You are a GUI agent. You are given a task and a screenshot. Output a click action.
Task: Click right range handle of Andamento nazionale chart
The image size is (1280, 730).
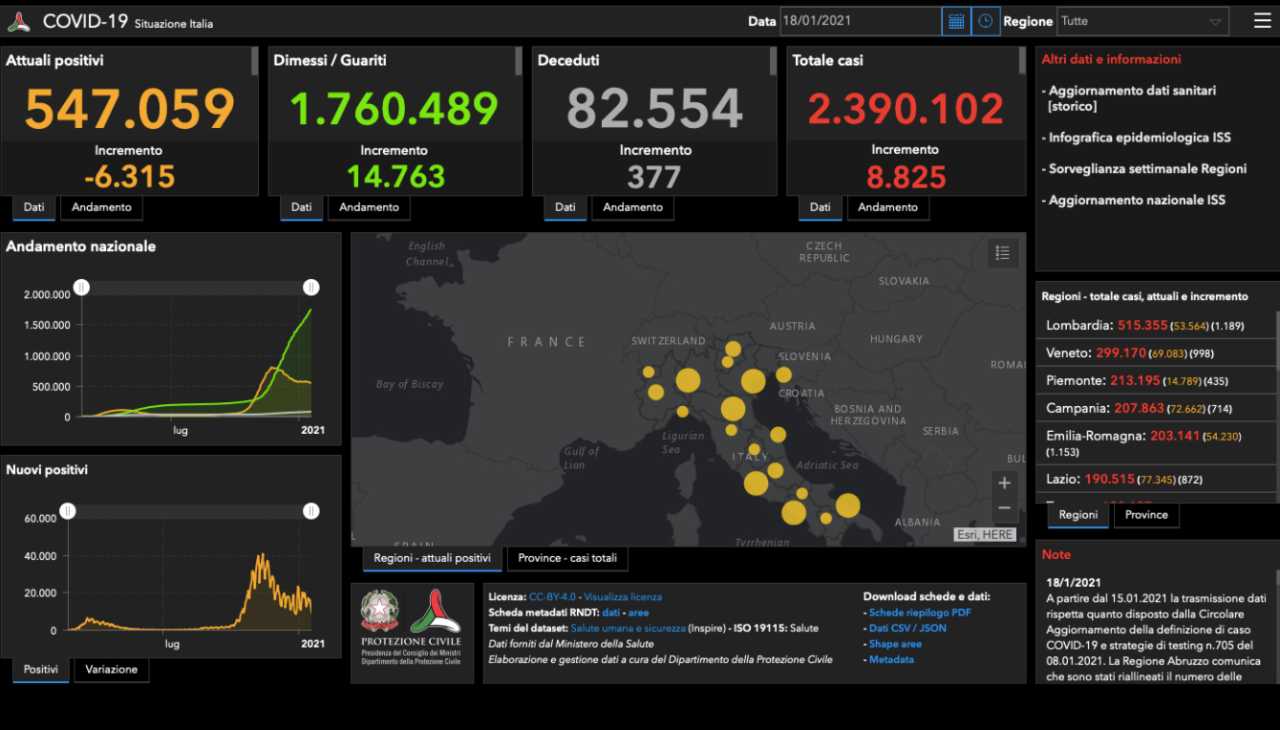(x=311, y=288)
